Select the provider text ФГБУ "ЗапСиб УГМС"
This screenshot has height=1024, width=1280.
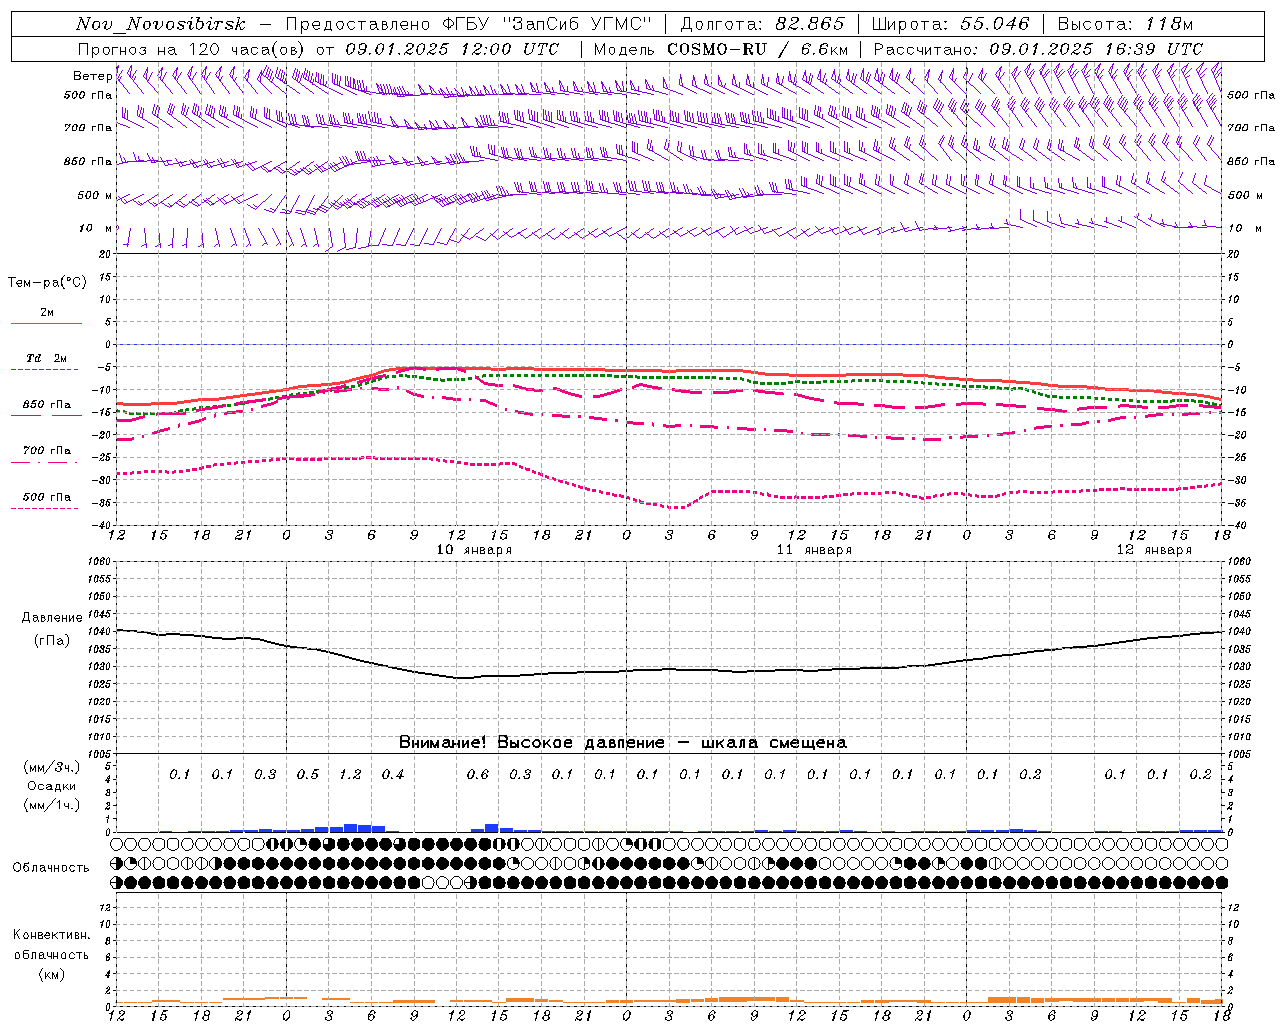(x=546, y=24)
